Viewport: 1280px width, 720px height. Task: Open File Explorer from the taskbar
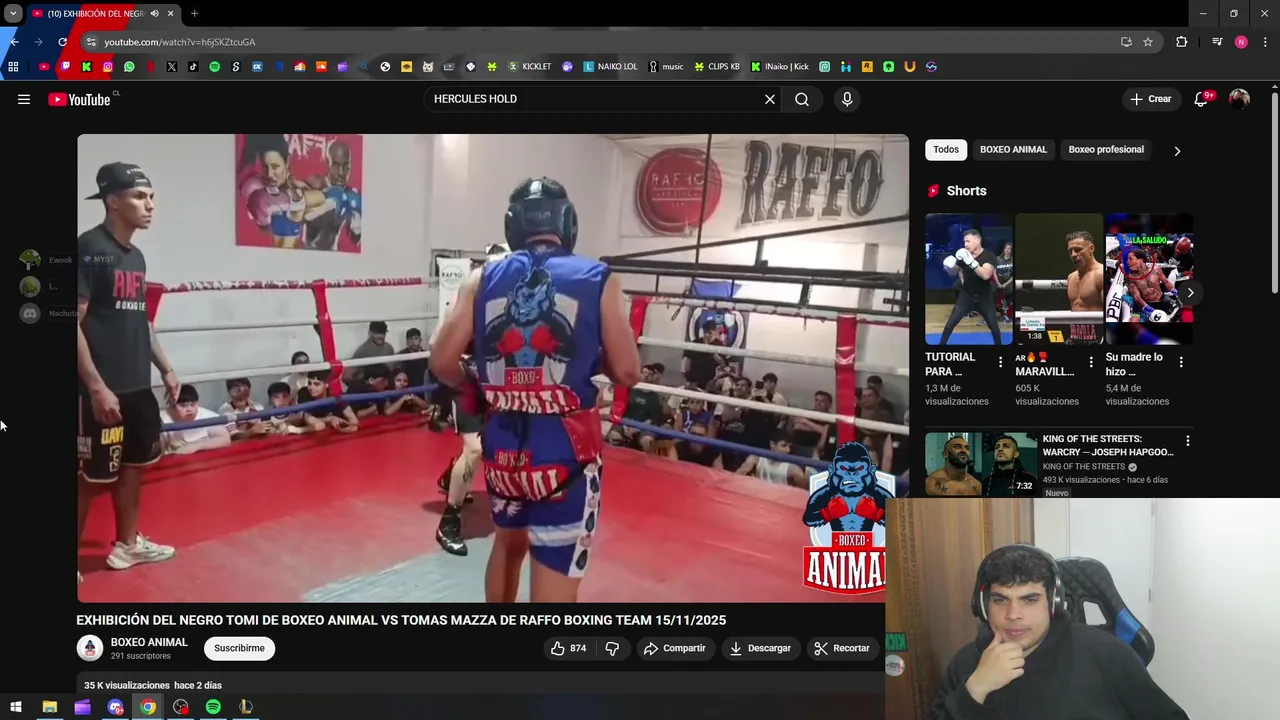tap(49, 707)
